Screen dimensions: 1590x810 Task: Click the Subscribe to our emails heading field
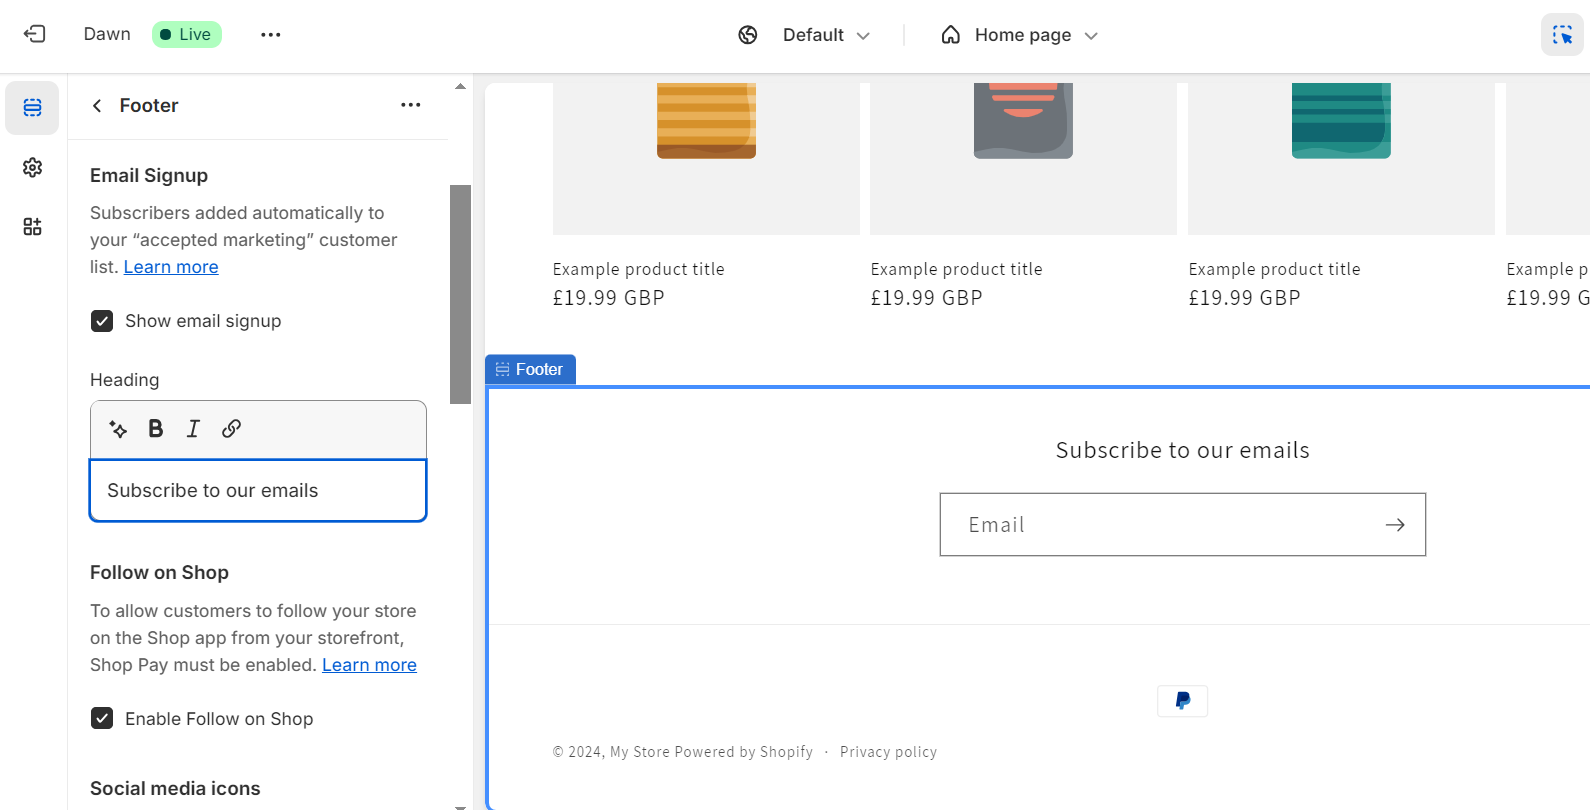coord(258,491)
